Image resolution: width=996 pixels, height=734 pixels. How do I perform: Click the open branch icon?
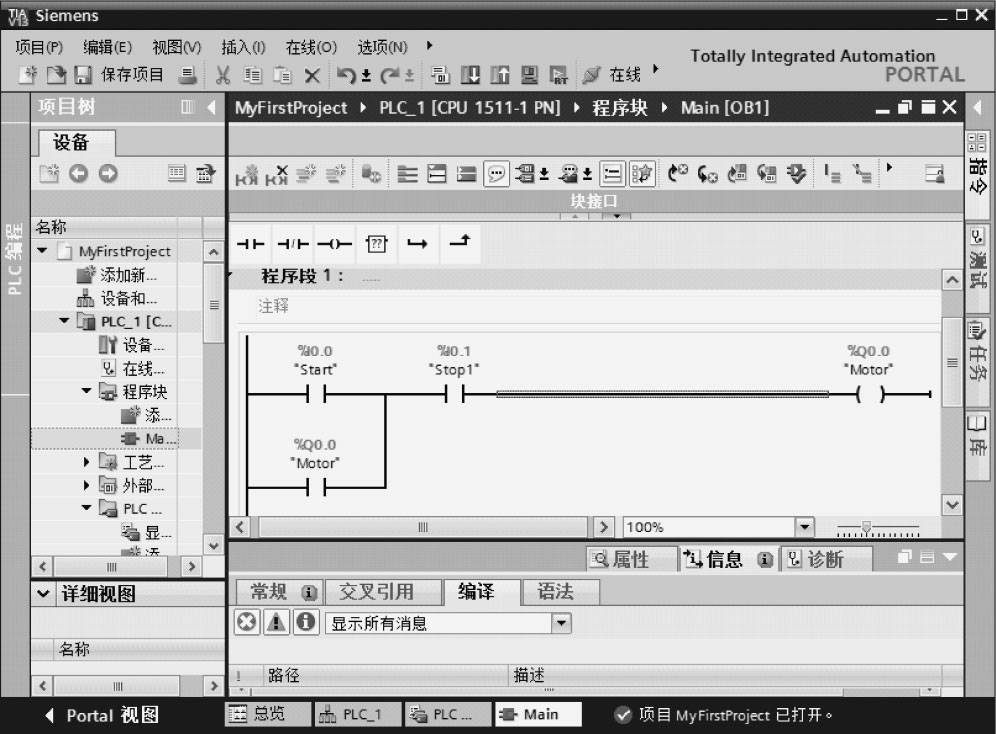[x=417, y=244]
